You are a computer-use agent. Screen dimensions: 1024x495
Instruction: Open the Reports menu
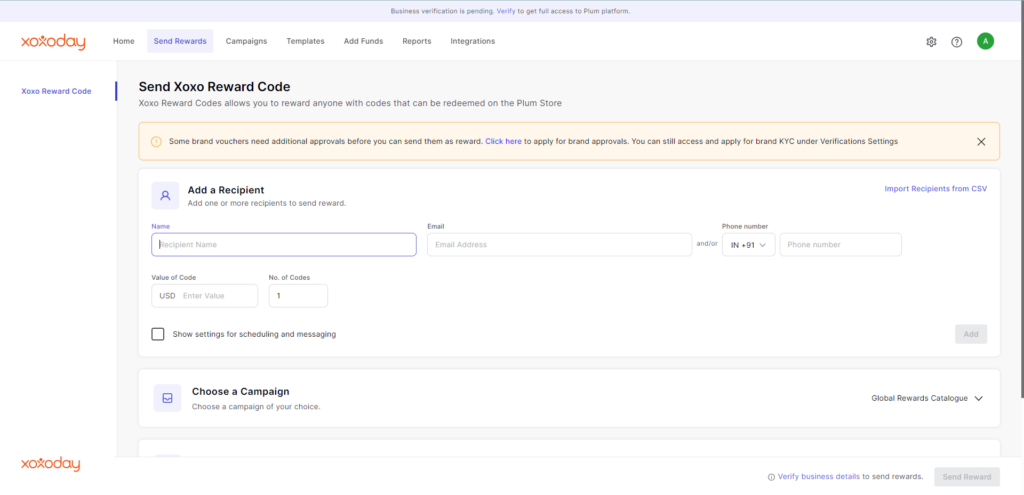point(417,41)
